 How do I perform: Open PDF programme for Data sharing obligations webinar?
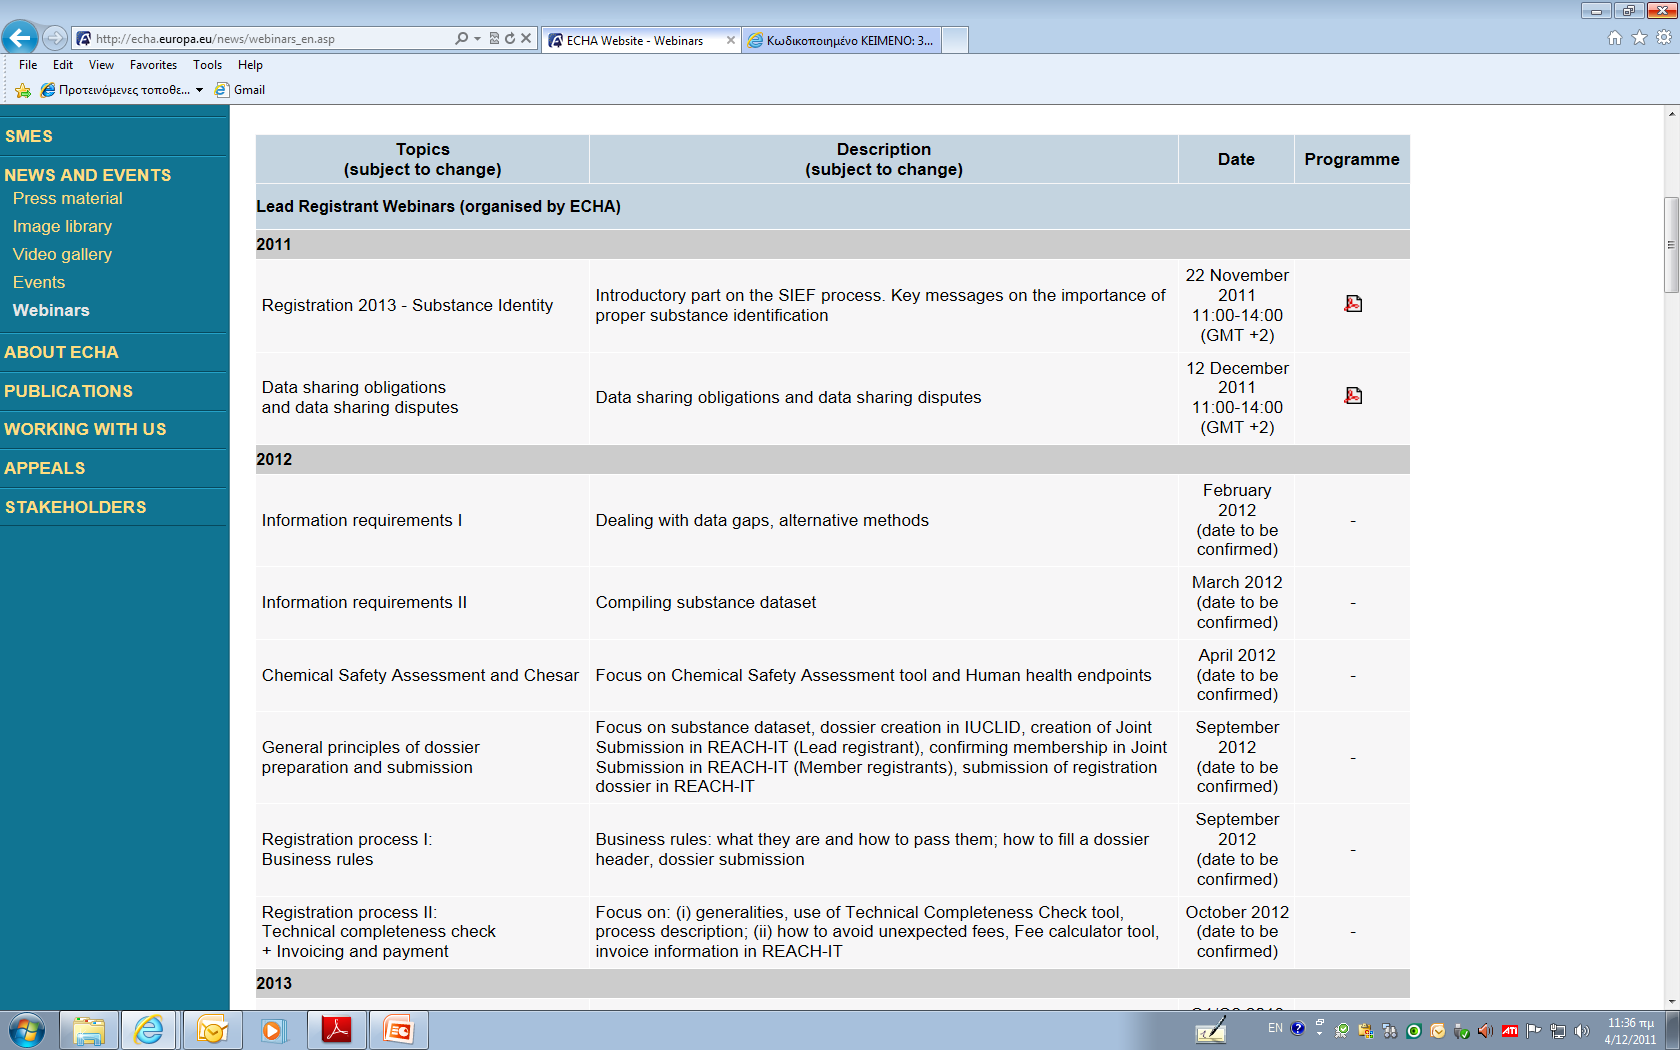tap(1353, 395)
